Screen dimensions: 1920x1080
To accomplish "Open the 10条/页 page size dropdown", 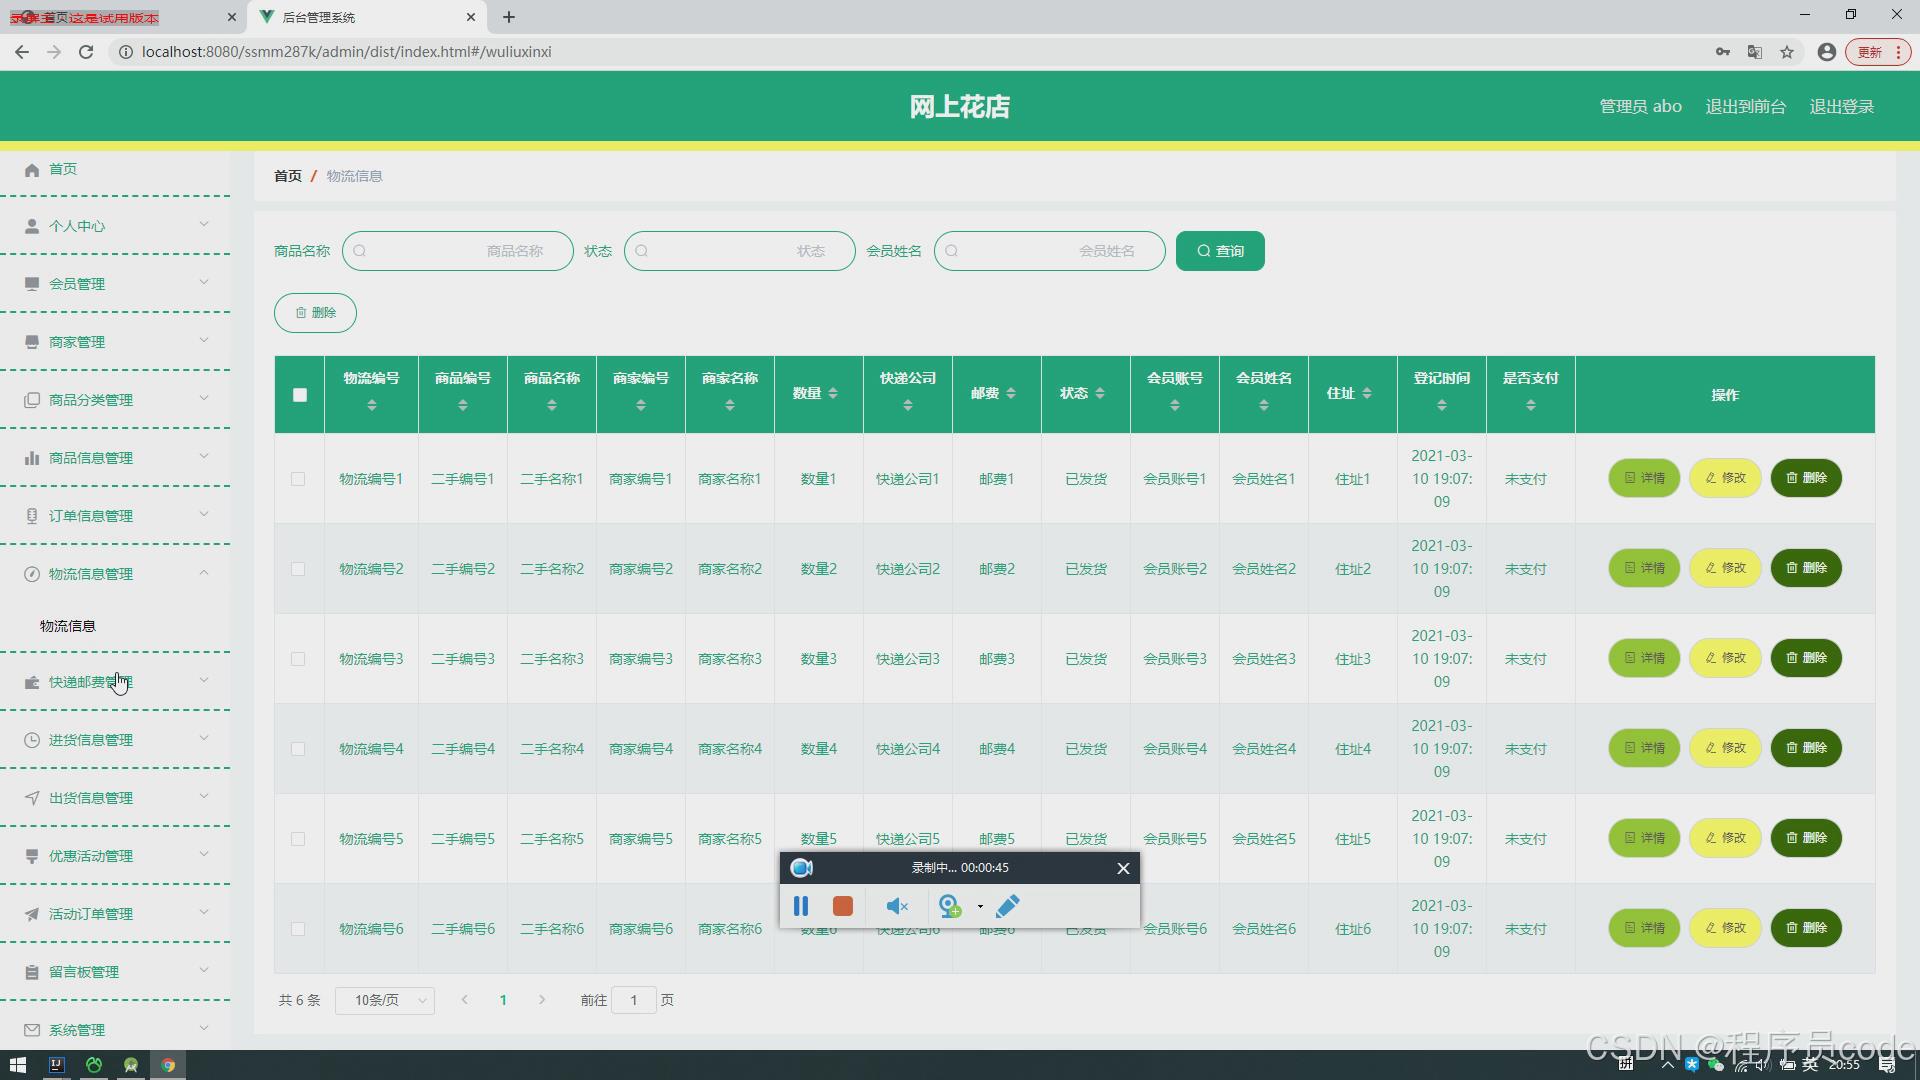I will tap(385, 1000).
